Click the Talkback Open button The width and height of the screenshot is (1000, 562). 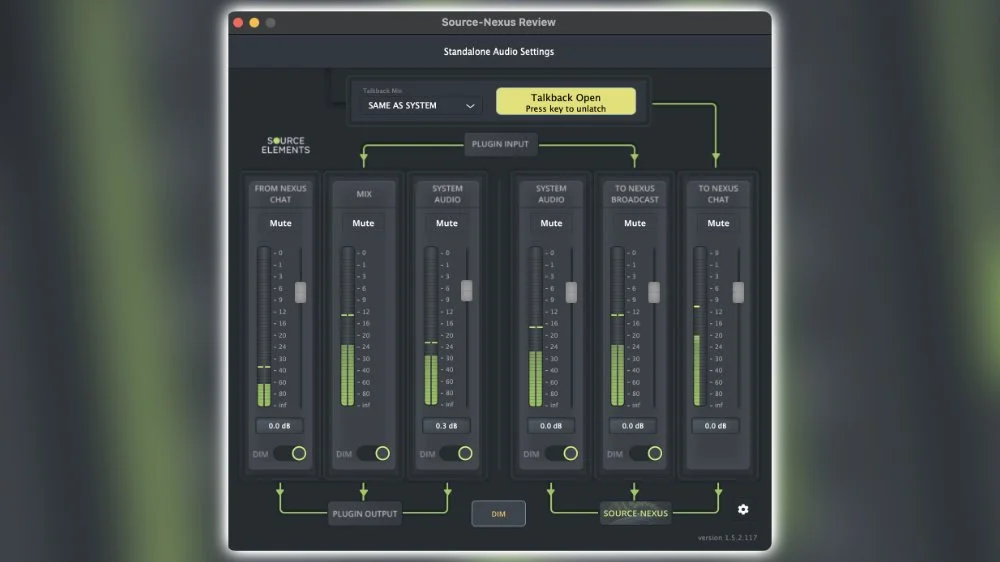point(566,101)
